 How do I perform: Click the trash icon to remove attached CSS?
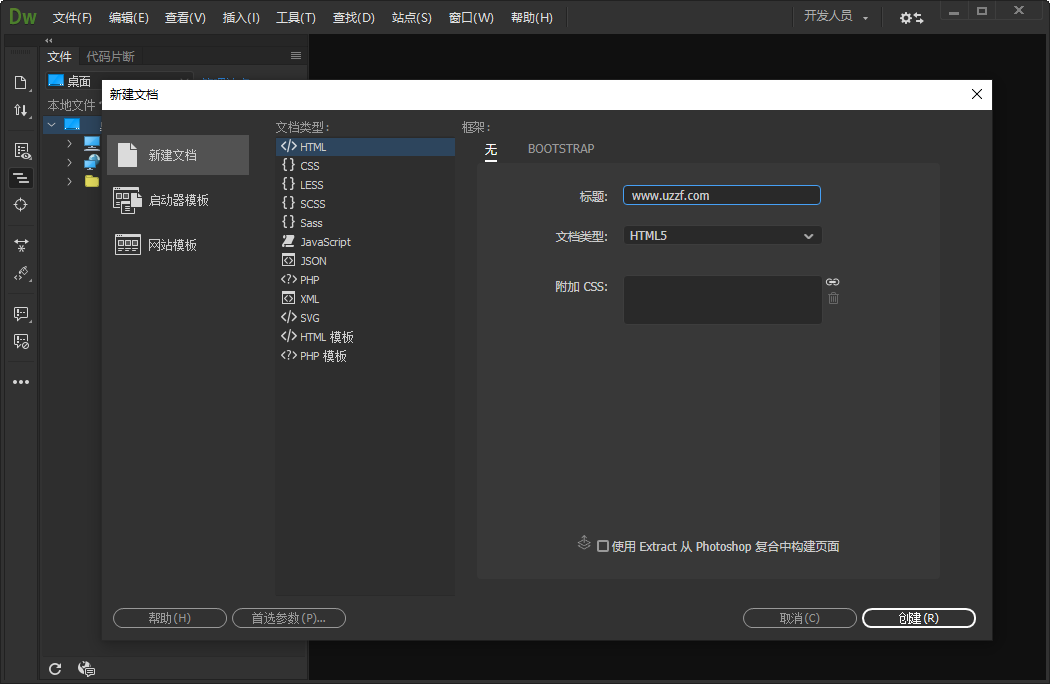coord(833,298)
